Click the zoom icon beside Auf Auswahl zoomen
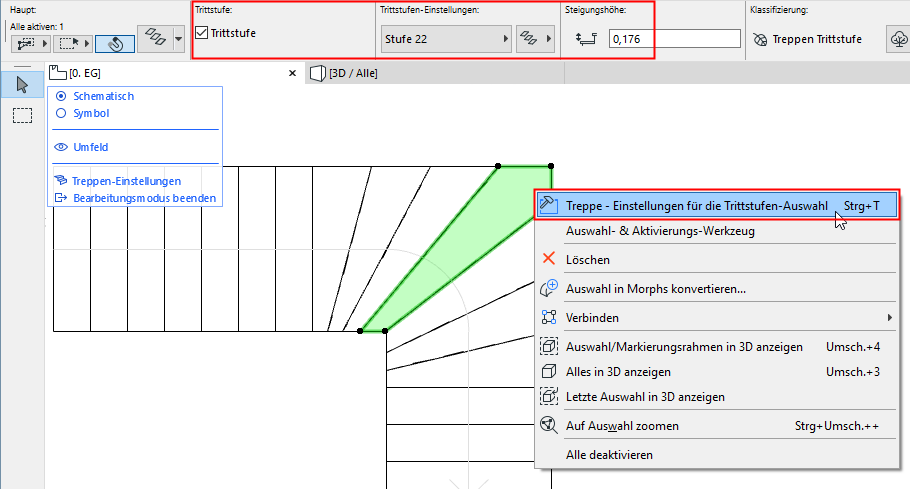Viewport: 910px width, 489px height. (x=548, y=425)
